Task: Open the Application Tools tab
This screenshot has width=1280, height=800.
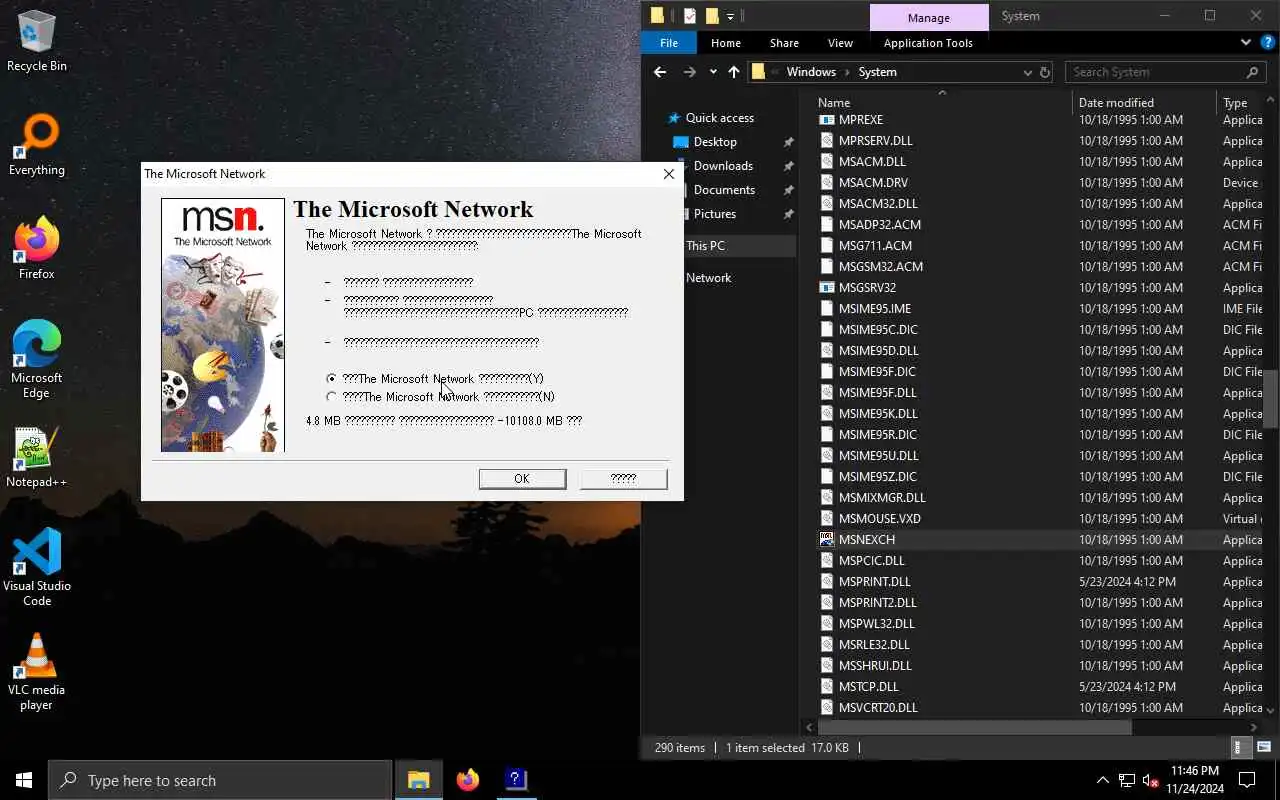Action: (x=928, y=43)
